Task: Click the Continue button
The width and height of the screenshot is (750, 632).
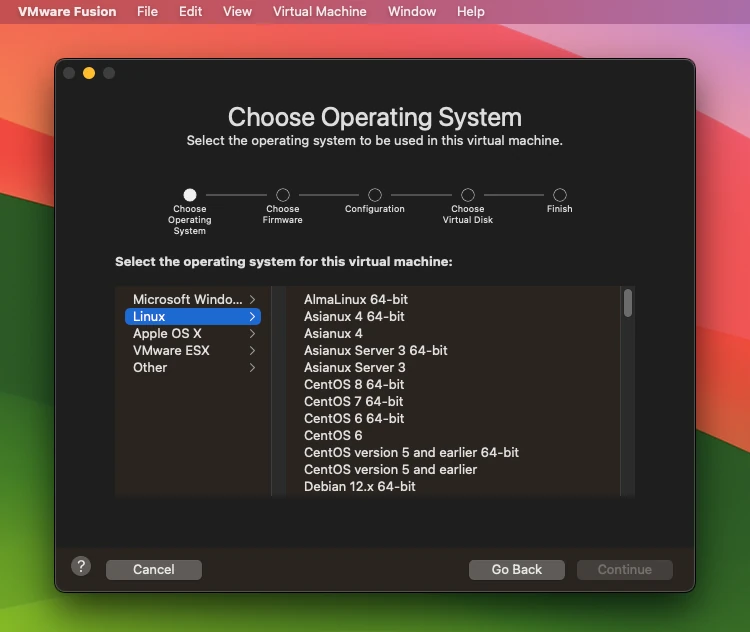Action: pyautogui.click(x=625, y=570)
